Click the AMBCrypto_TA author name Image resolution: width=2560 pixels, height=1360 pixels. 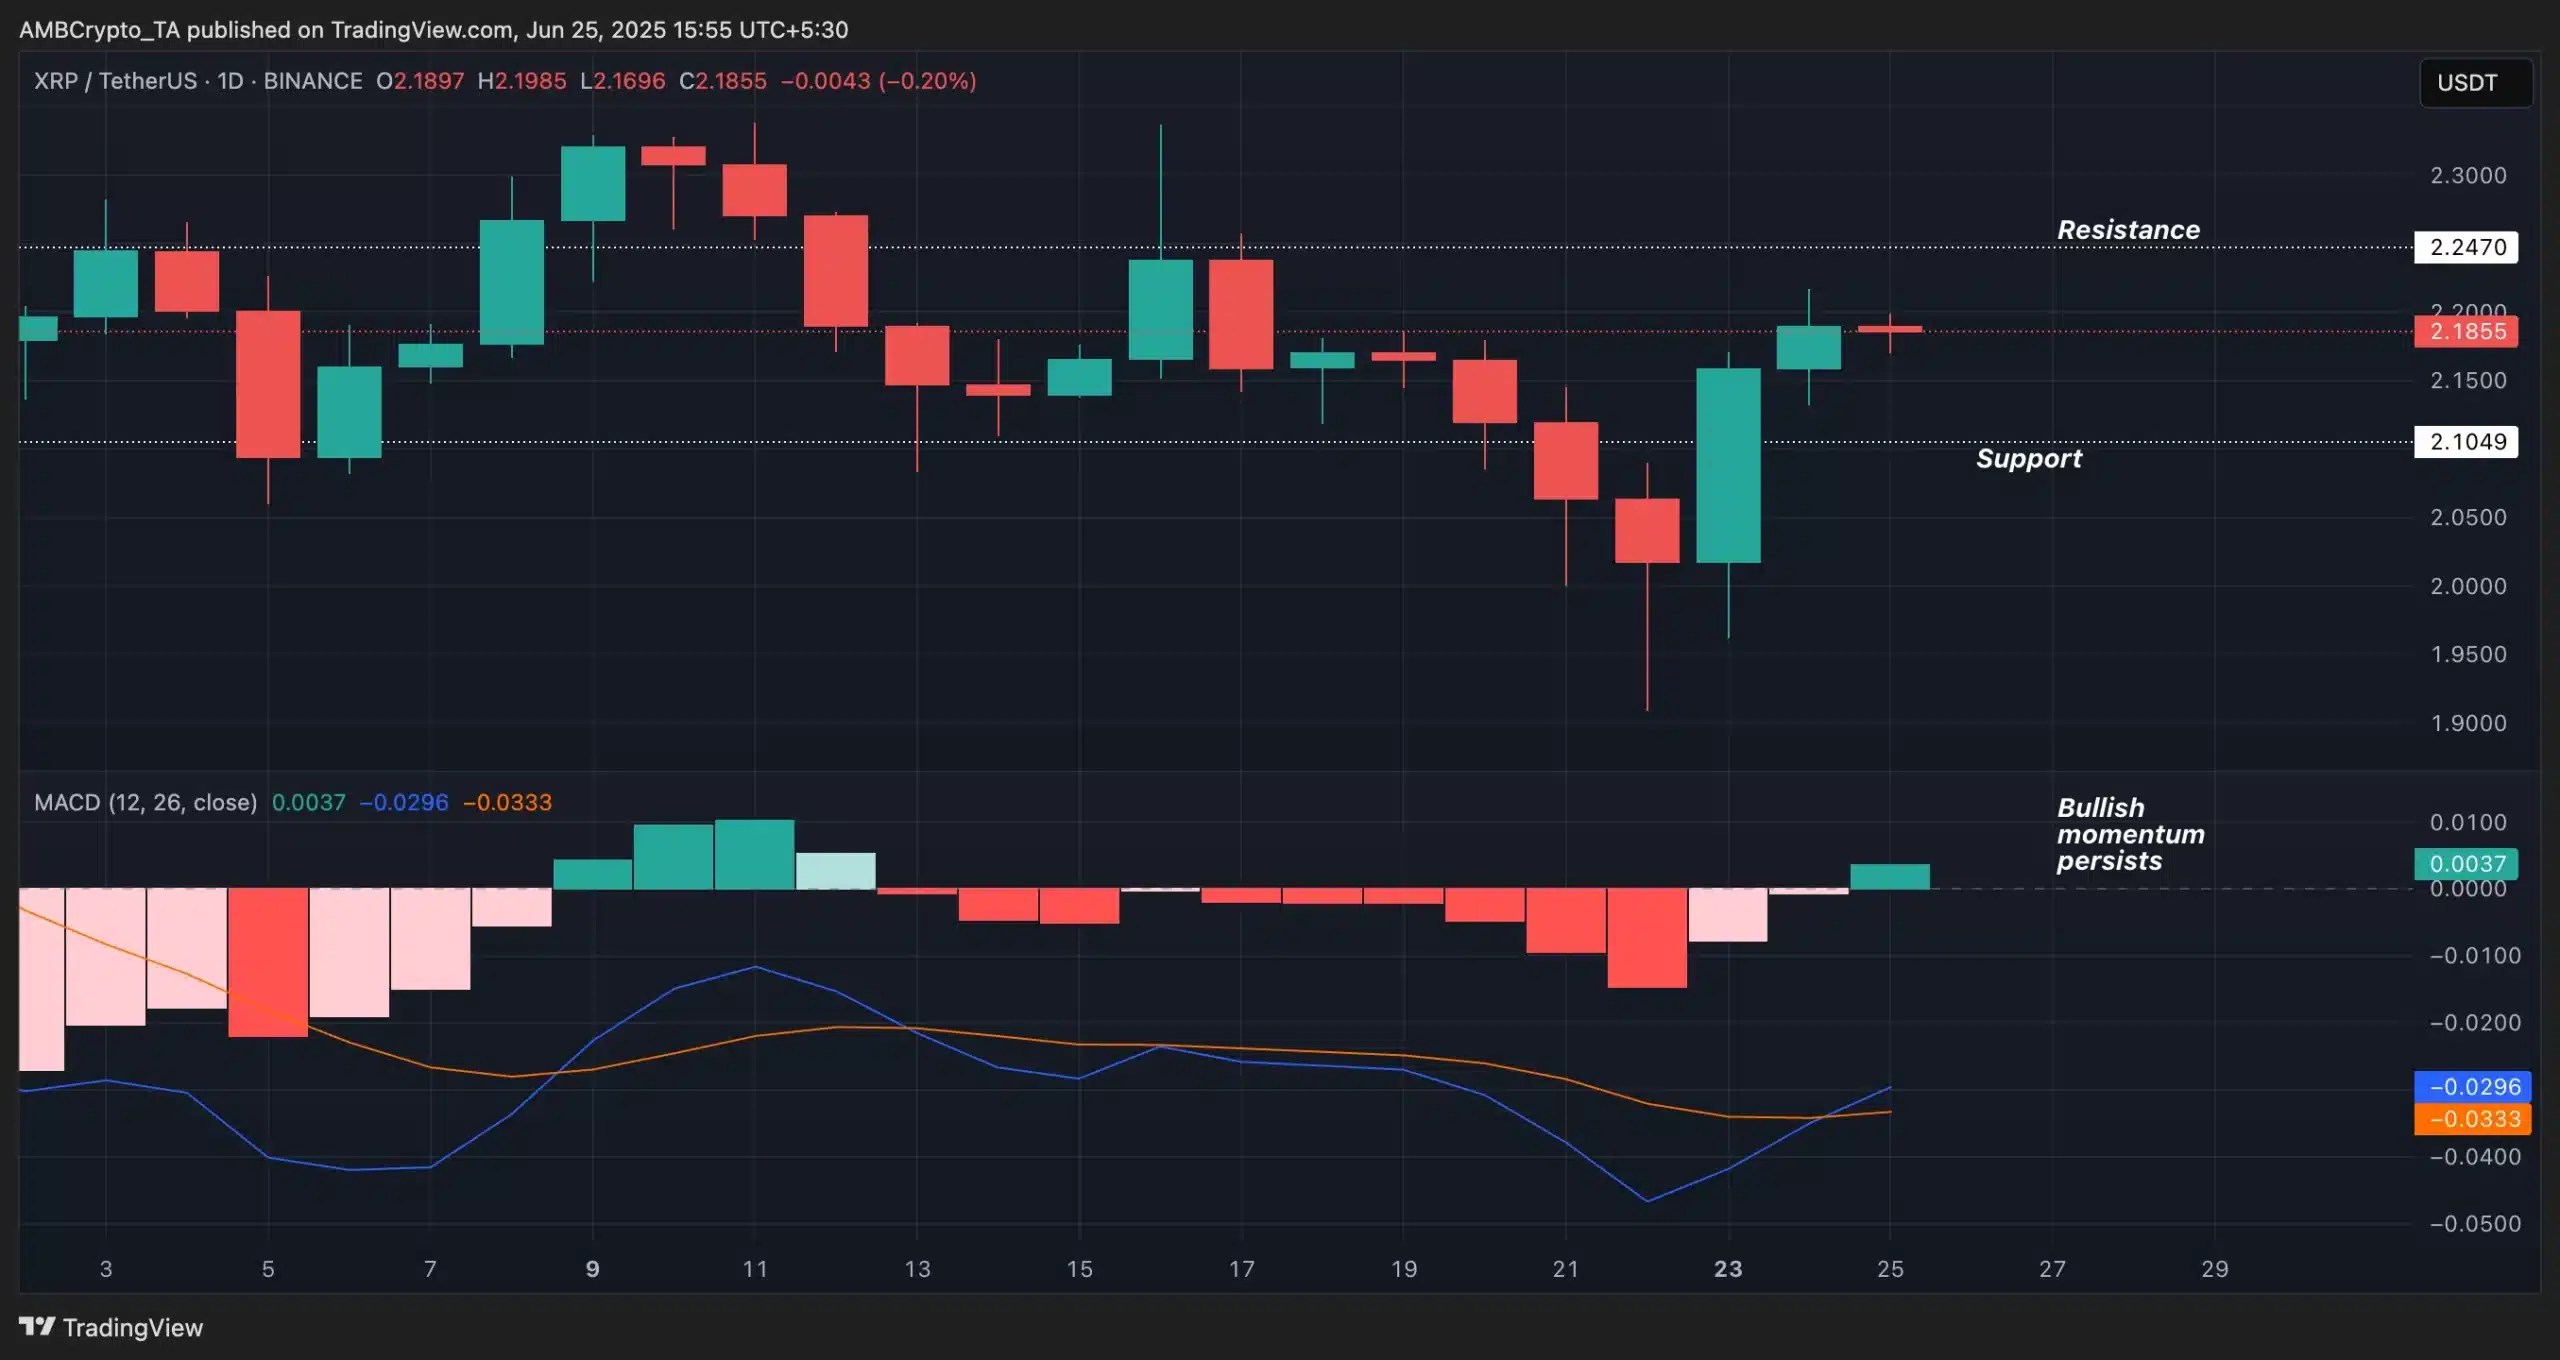(x=102, y=29)
